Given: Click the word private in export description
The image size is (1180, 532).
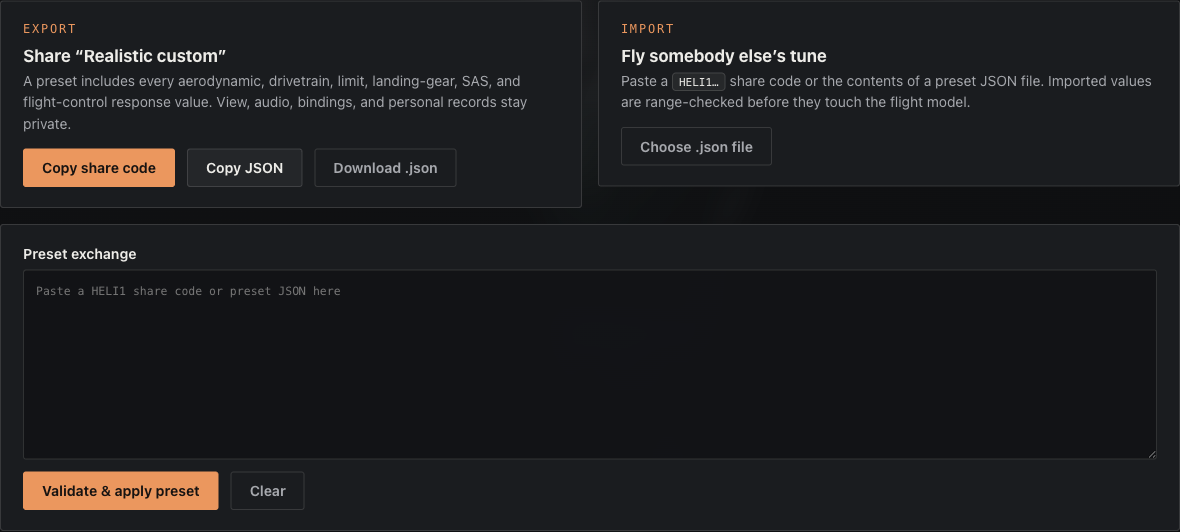Looking at the screenshot, I should click(45, 124).
